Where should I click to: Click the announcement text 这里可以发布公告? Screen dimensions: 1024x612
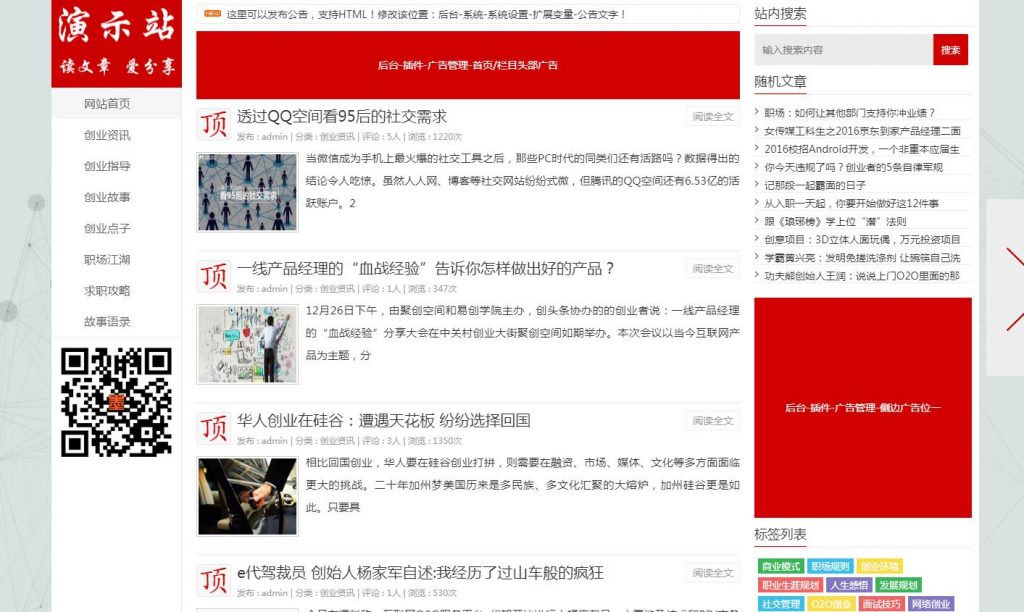point(426,14)
